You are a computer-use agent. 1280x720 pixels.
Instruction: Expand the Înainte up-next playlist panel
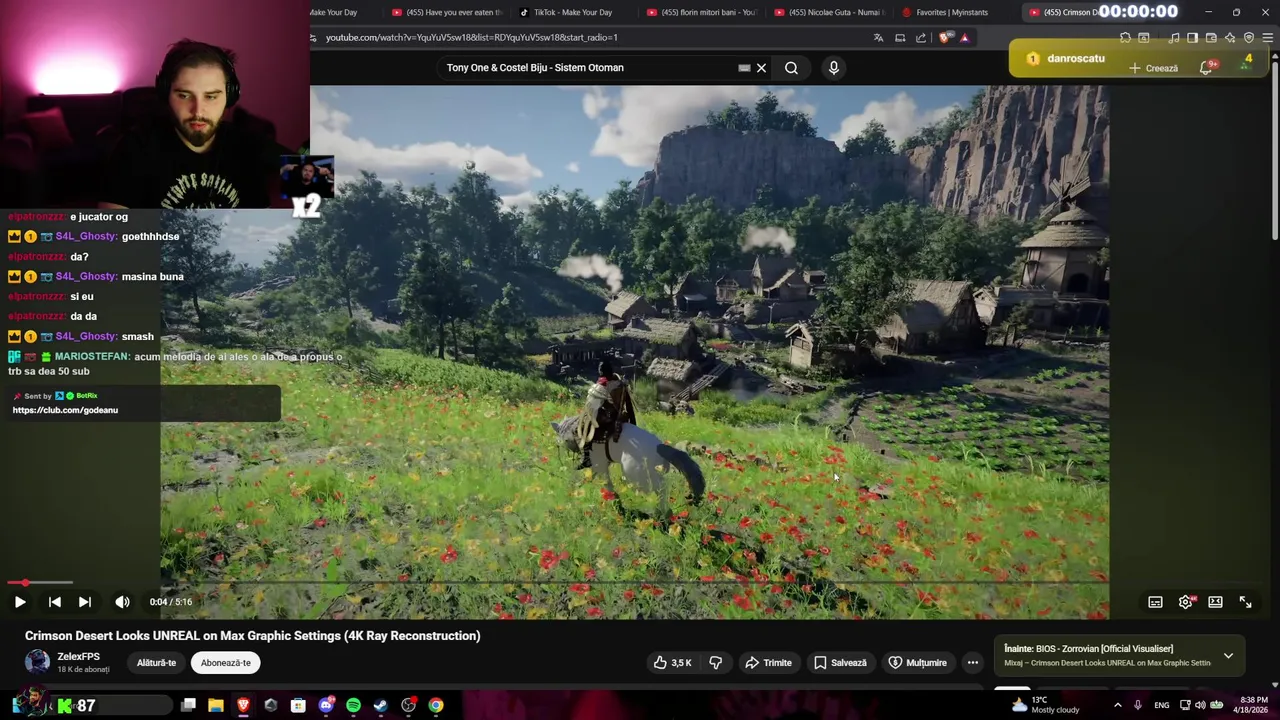click(1228, 656)
